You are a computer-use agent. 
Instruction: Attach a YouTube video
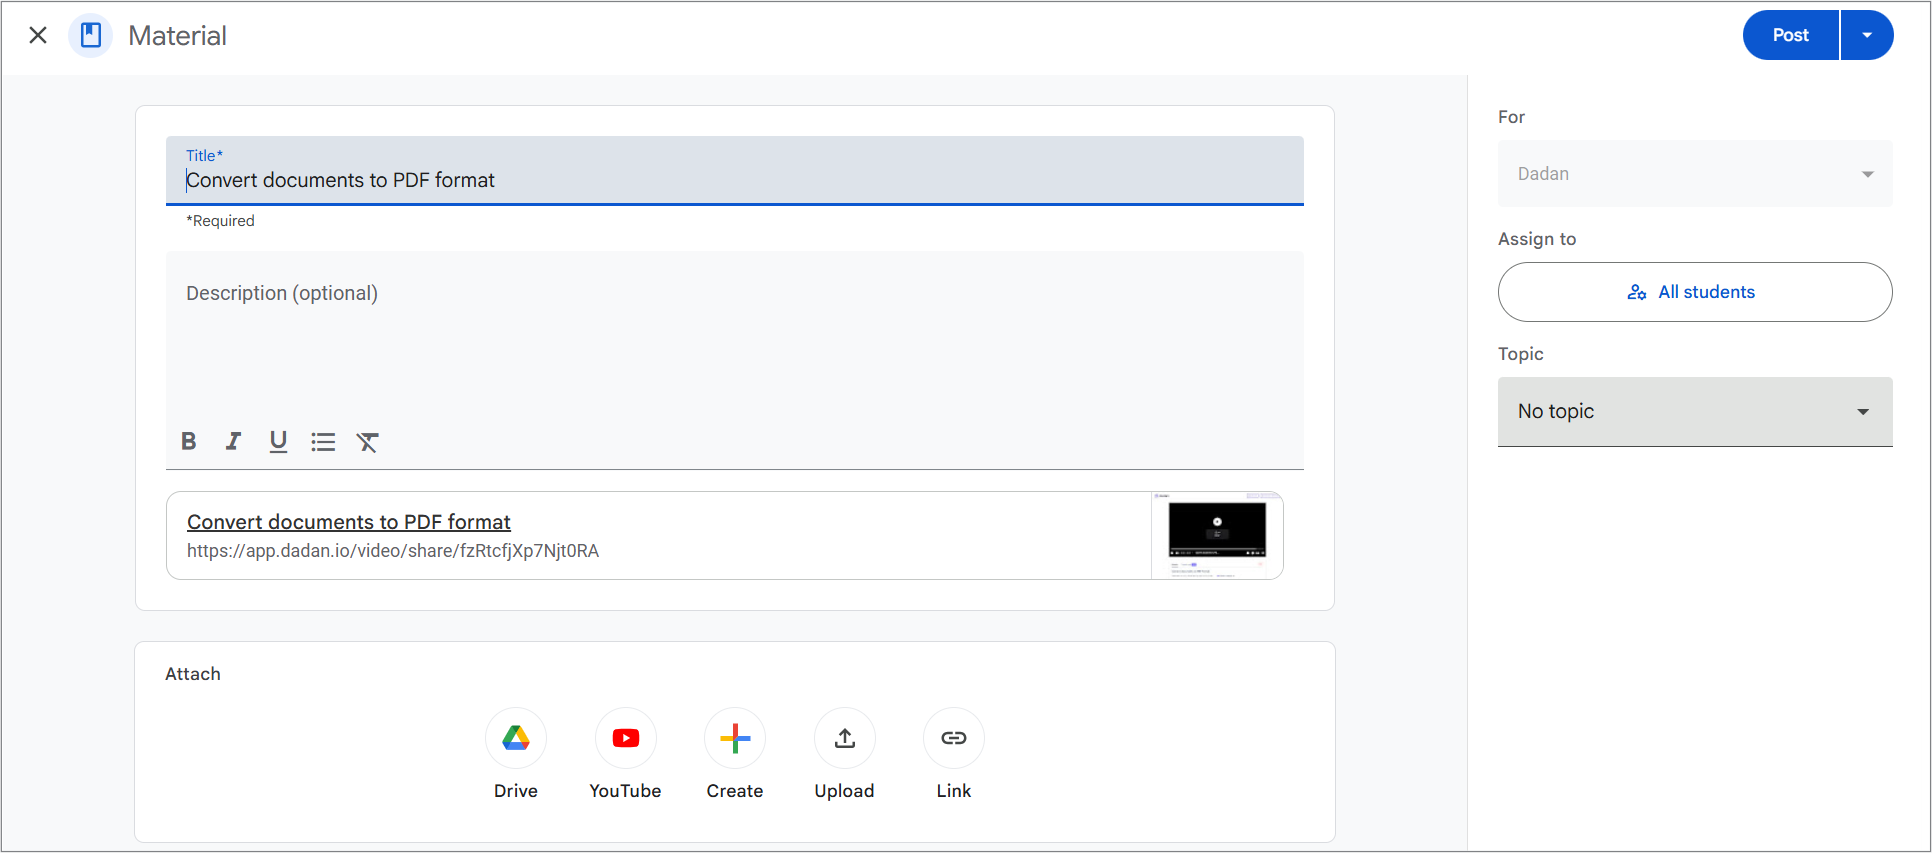625,738
